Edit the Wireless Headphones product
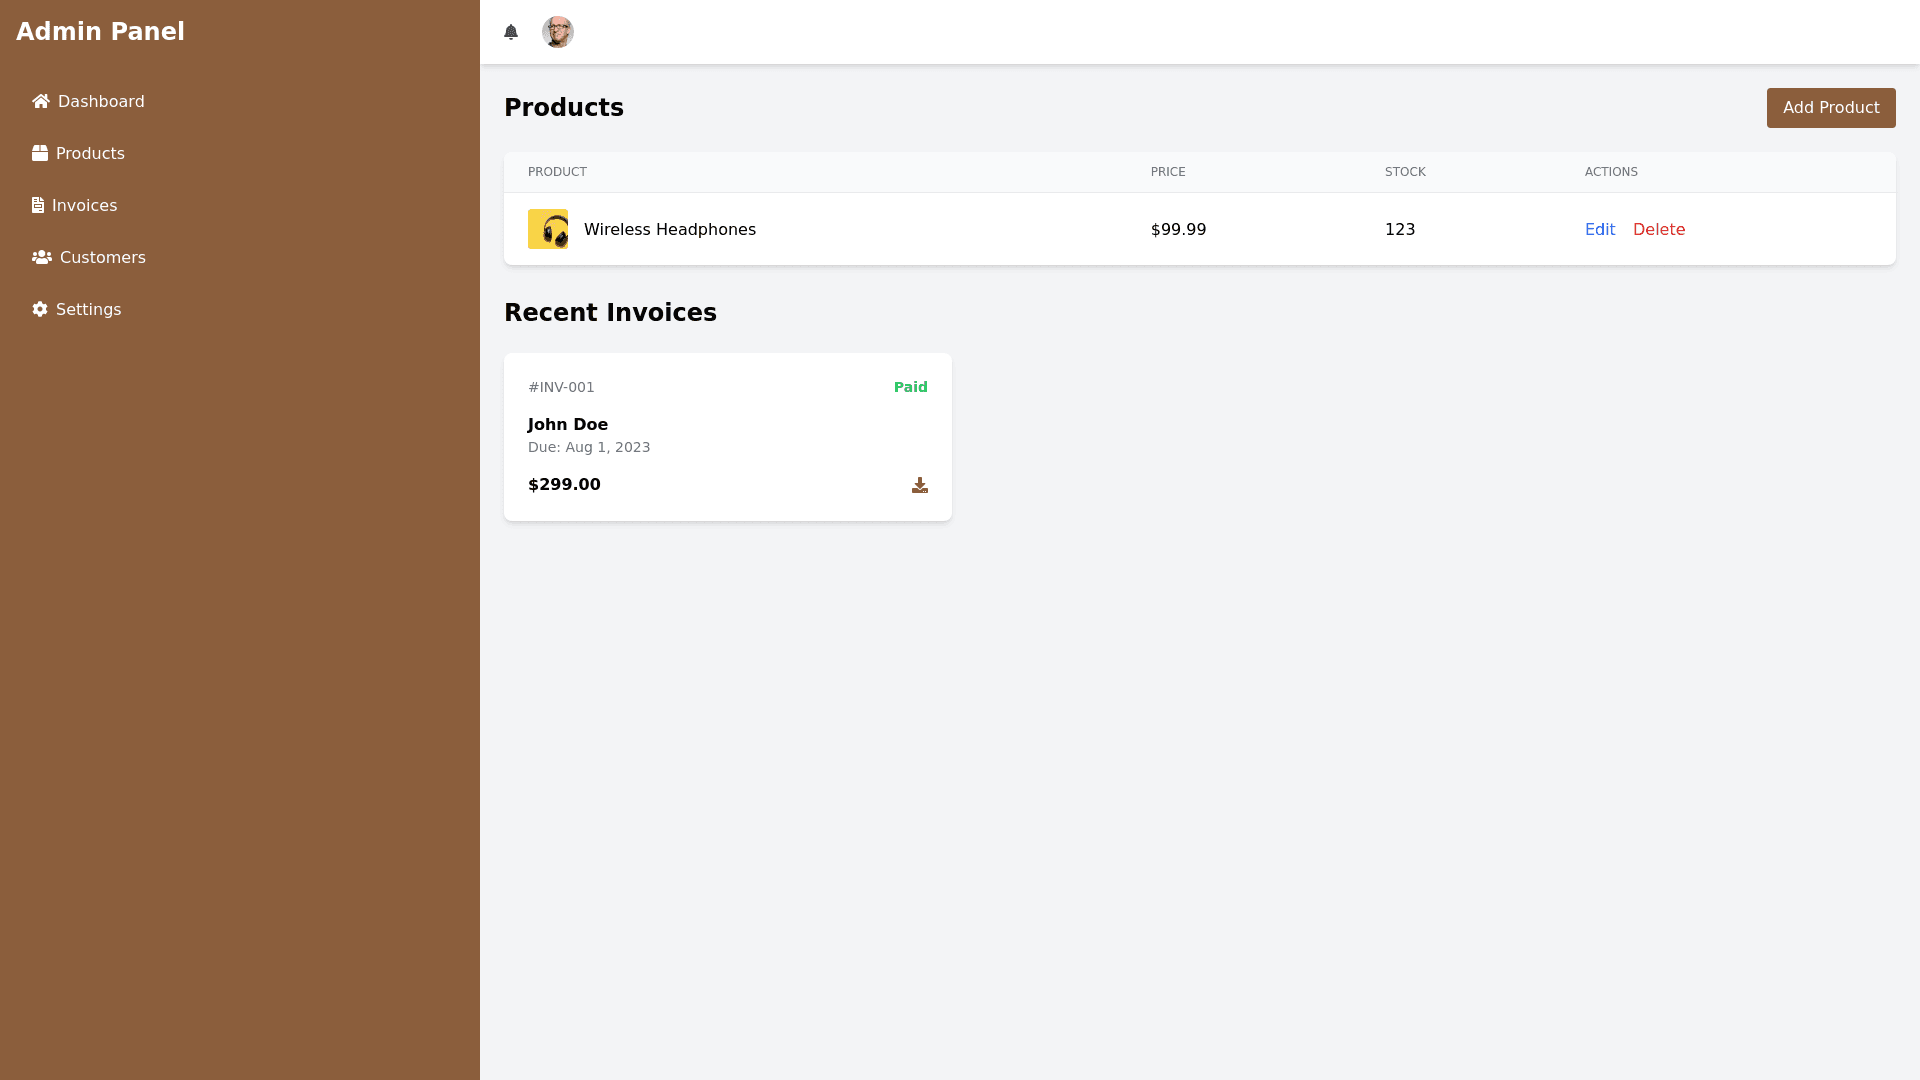Image resolution: width=1920 pixels, height=1080 pixels. click(1600, 229)
